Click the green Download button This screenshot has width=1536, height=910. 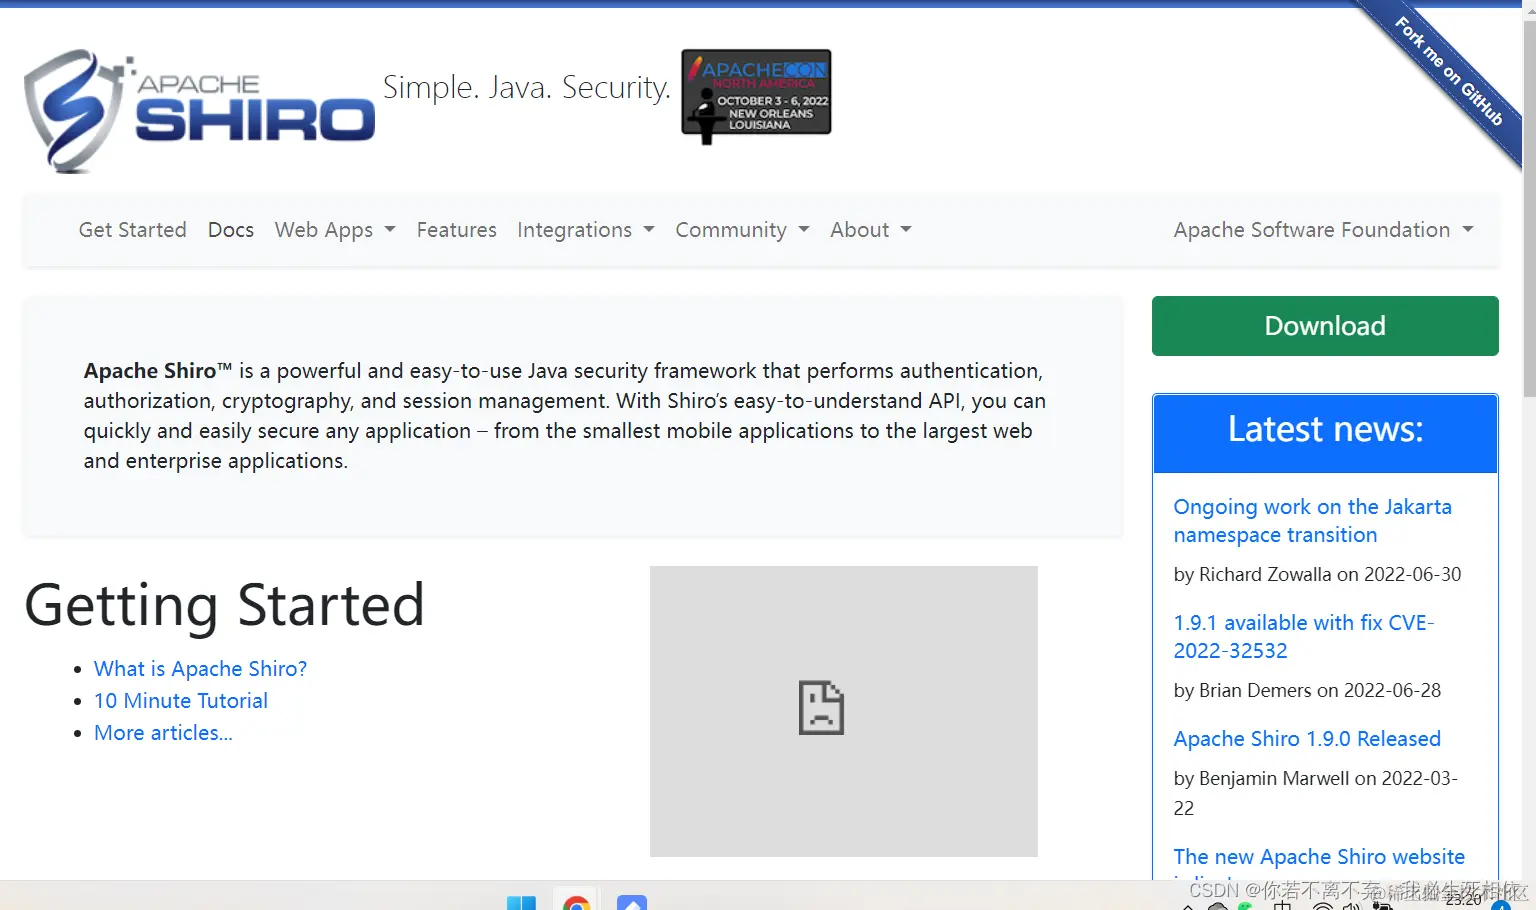coord(1325,326)
